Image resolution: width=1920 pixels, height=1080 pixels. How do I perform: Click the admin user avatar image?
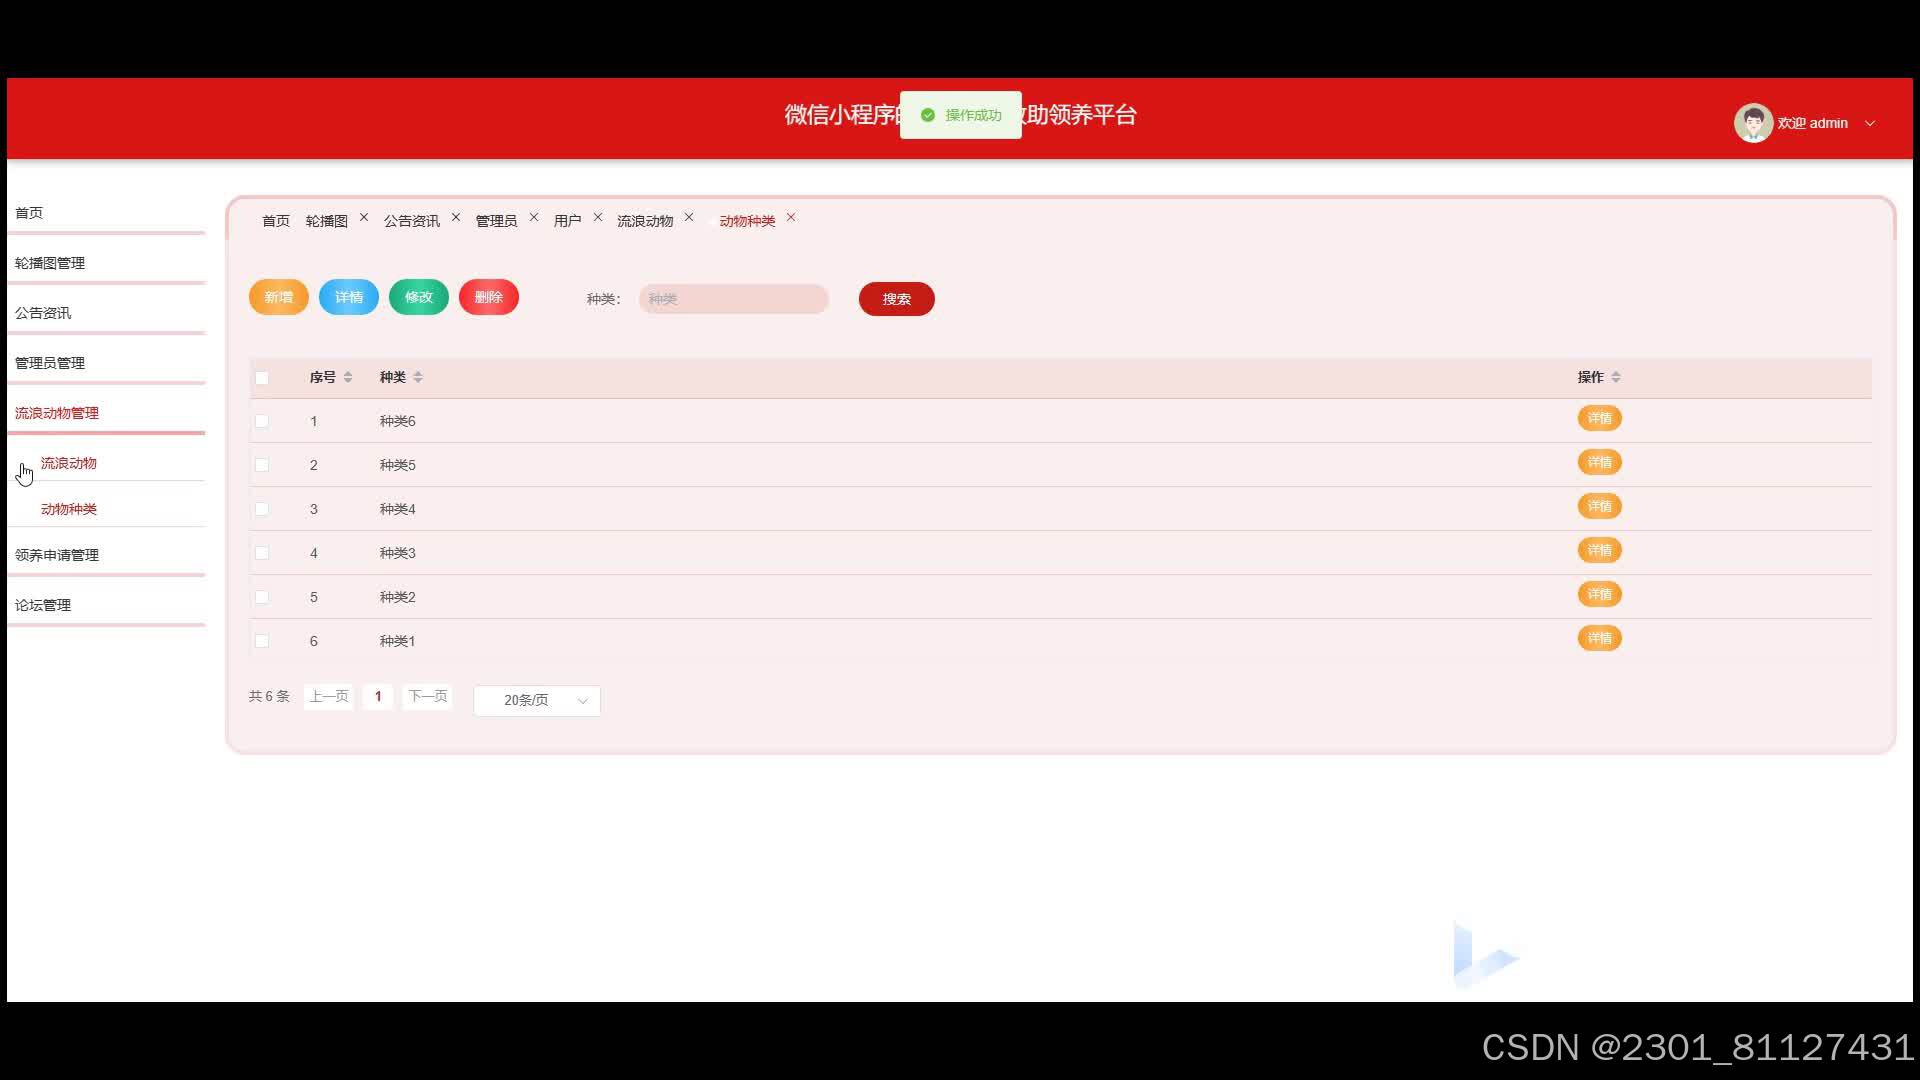tap(1752, 123)
